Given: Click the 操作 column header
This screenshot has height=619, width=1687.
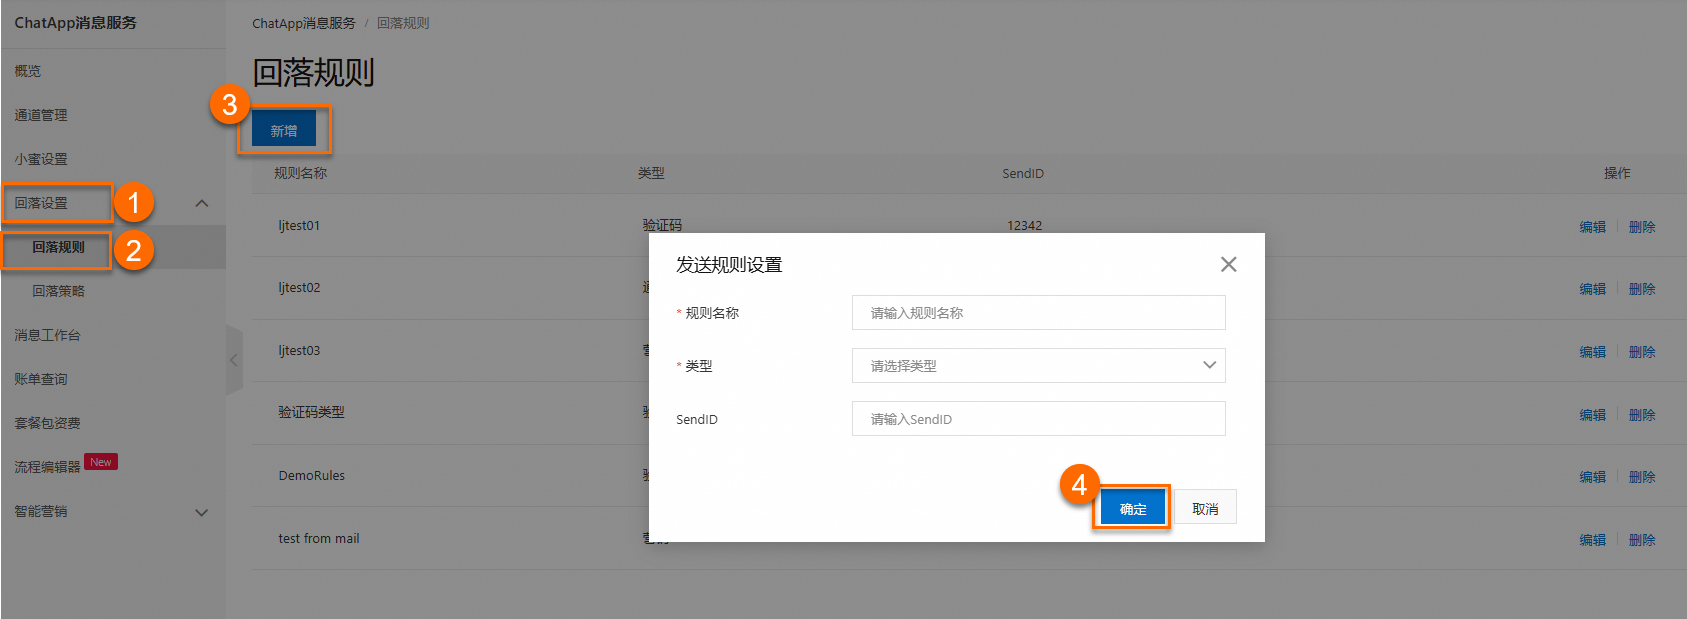Looking at the screenshot, I should [x=1617, y=173].
